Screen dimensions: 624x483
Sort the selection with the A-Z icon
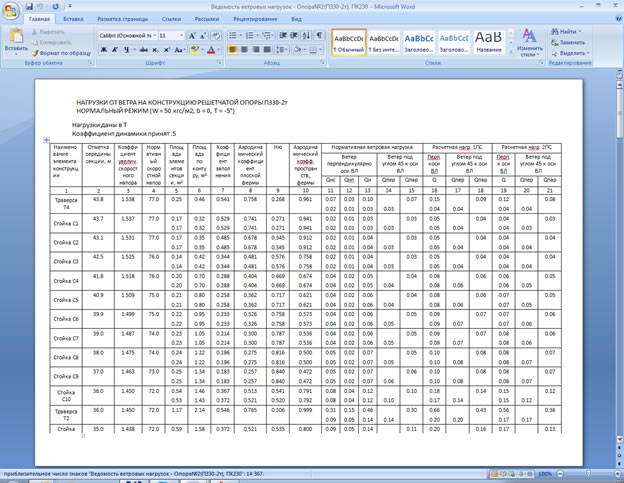tap(306, 36)
